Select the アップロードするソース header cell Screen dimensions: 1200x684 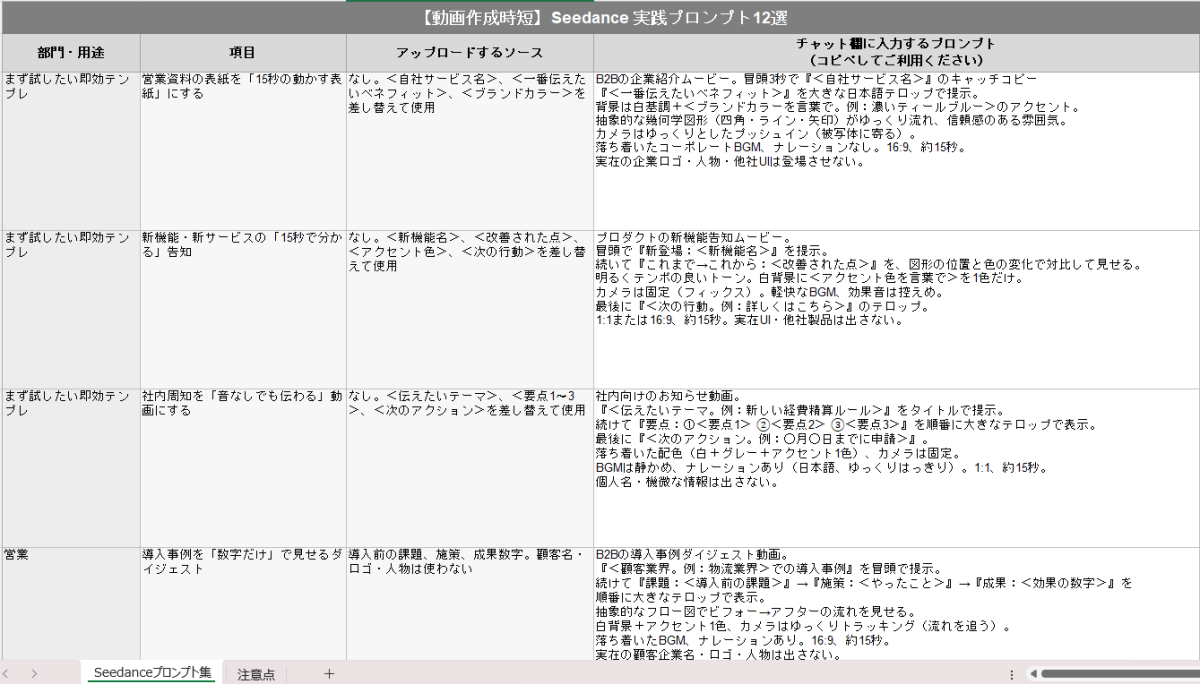[470, 52]
